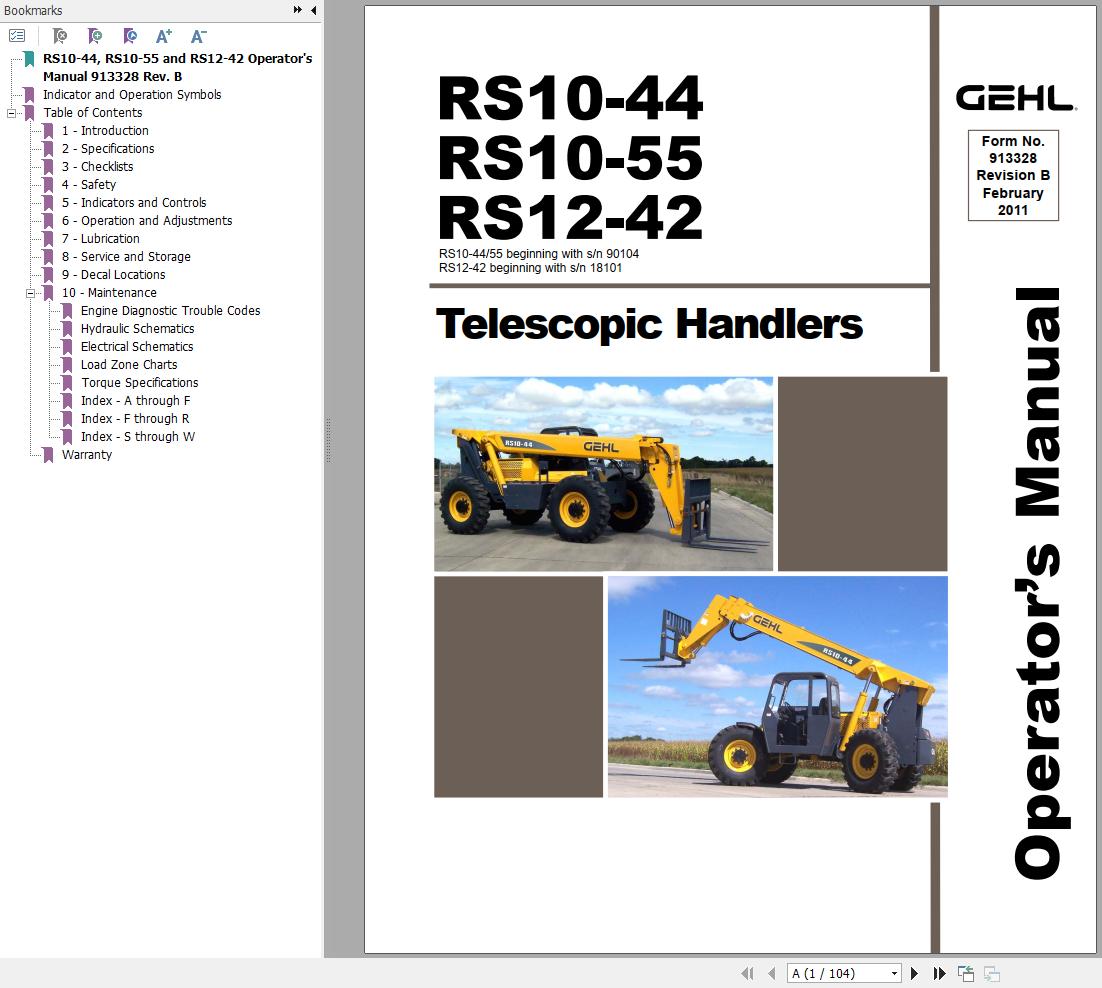Screen dimensions: 1102x988
Task: Click the bottom telehandler photo with raised boom
Action: pos(777,687)
